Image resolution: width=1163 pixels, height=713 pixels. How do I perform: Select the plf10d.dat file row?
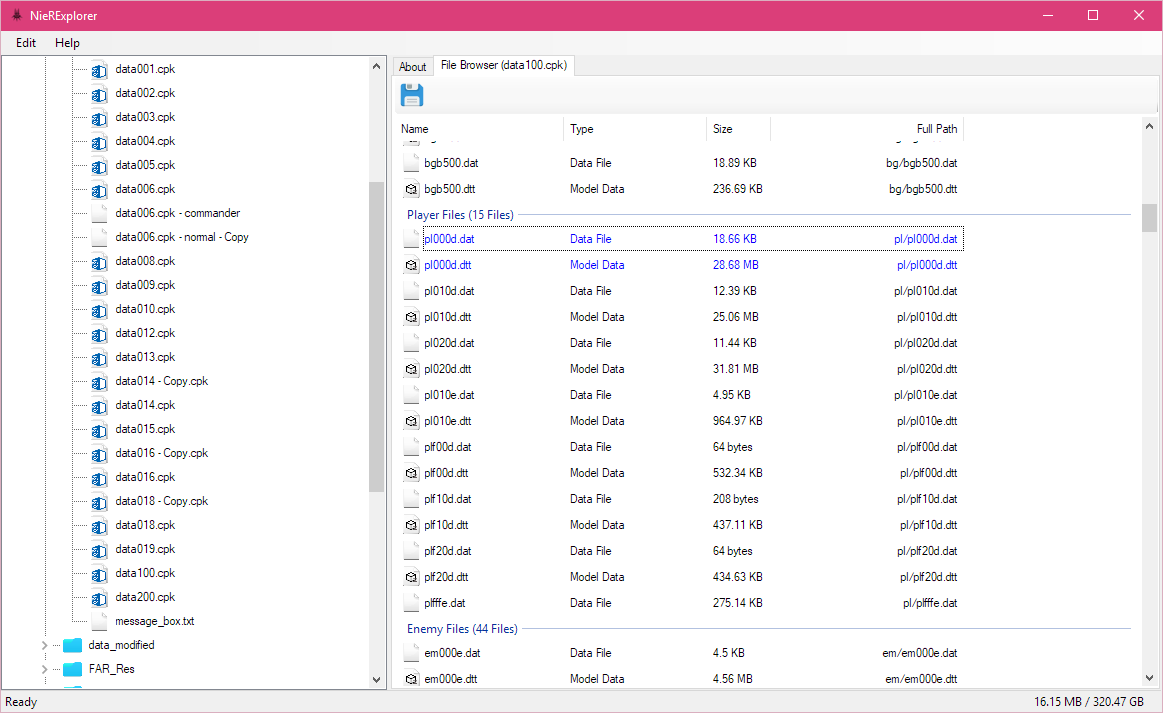click(x=682, y=499)
